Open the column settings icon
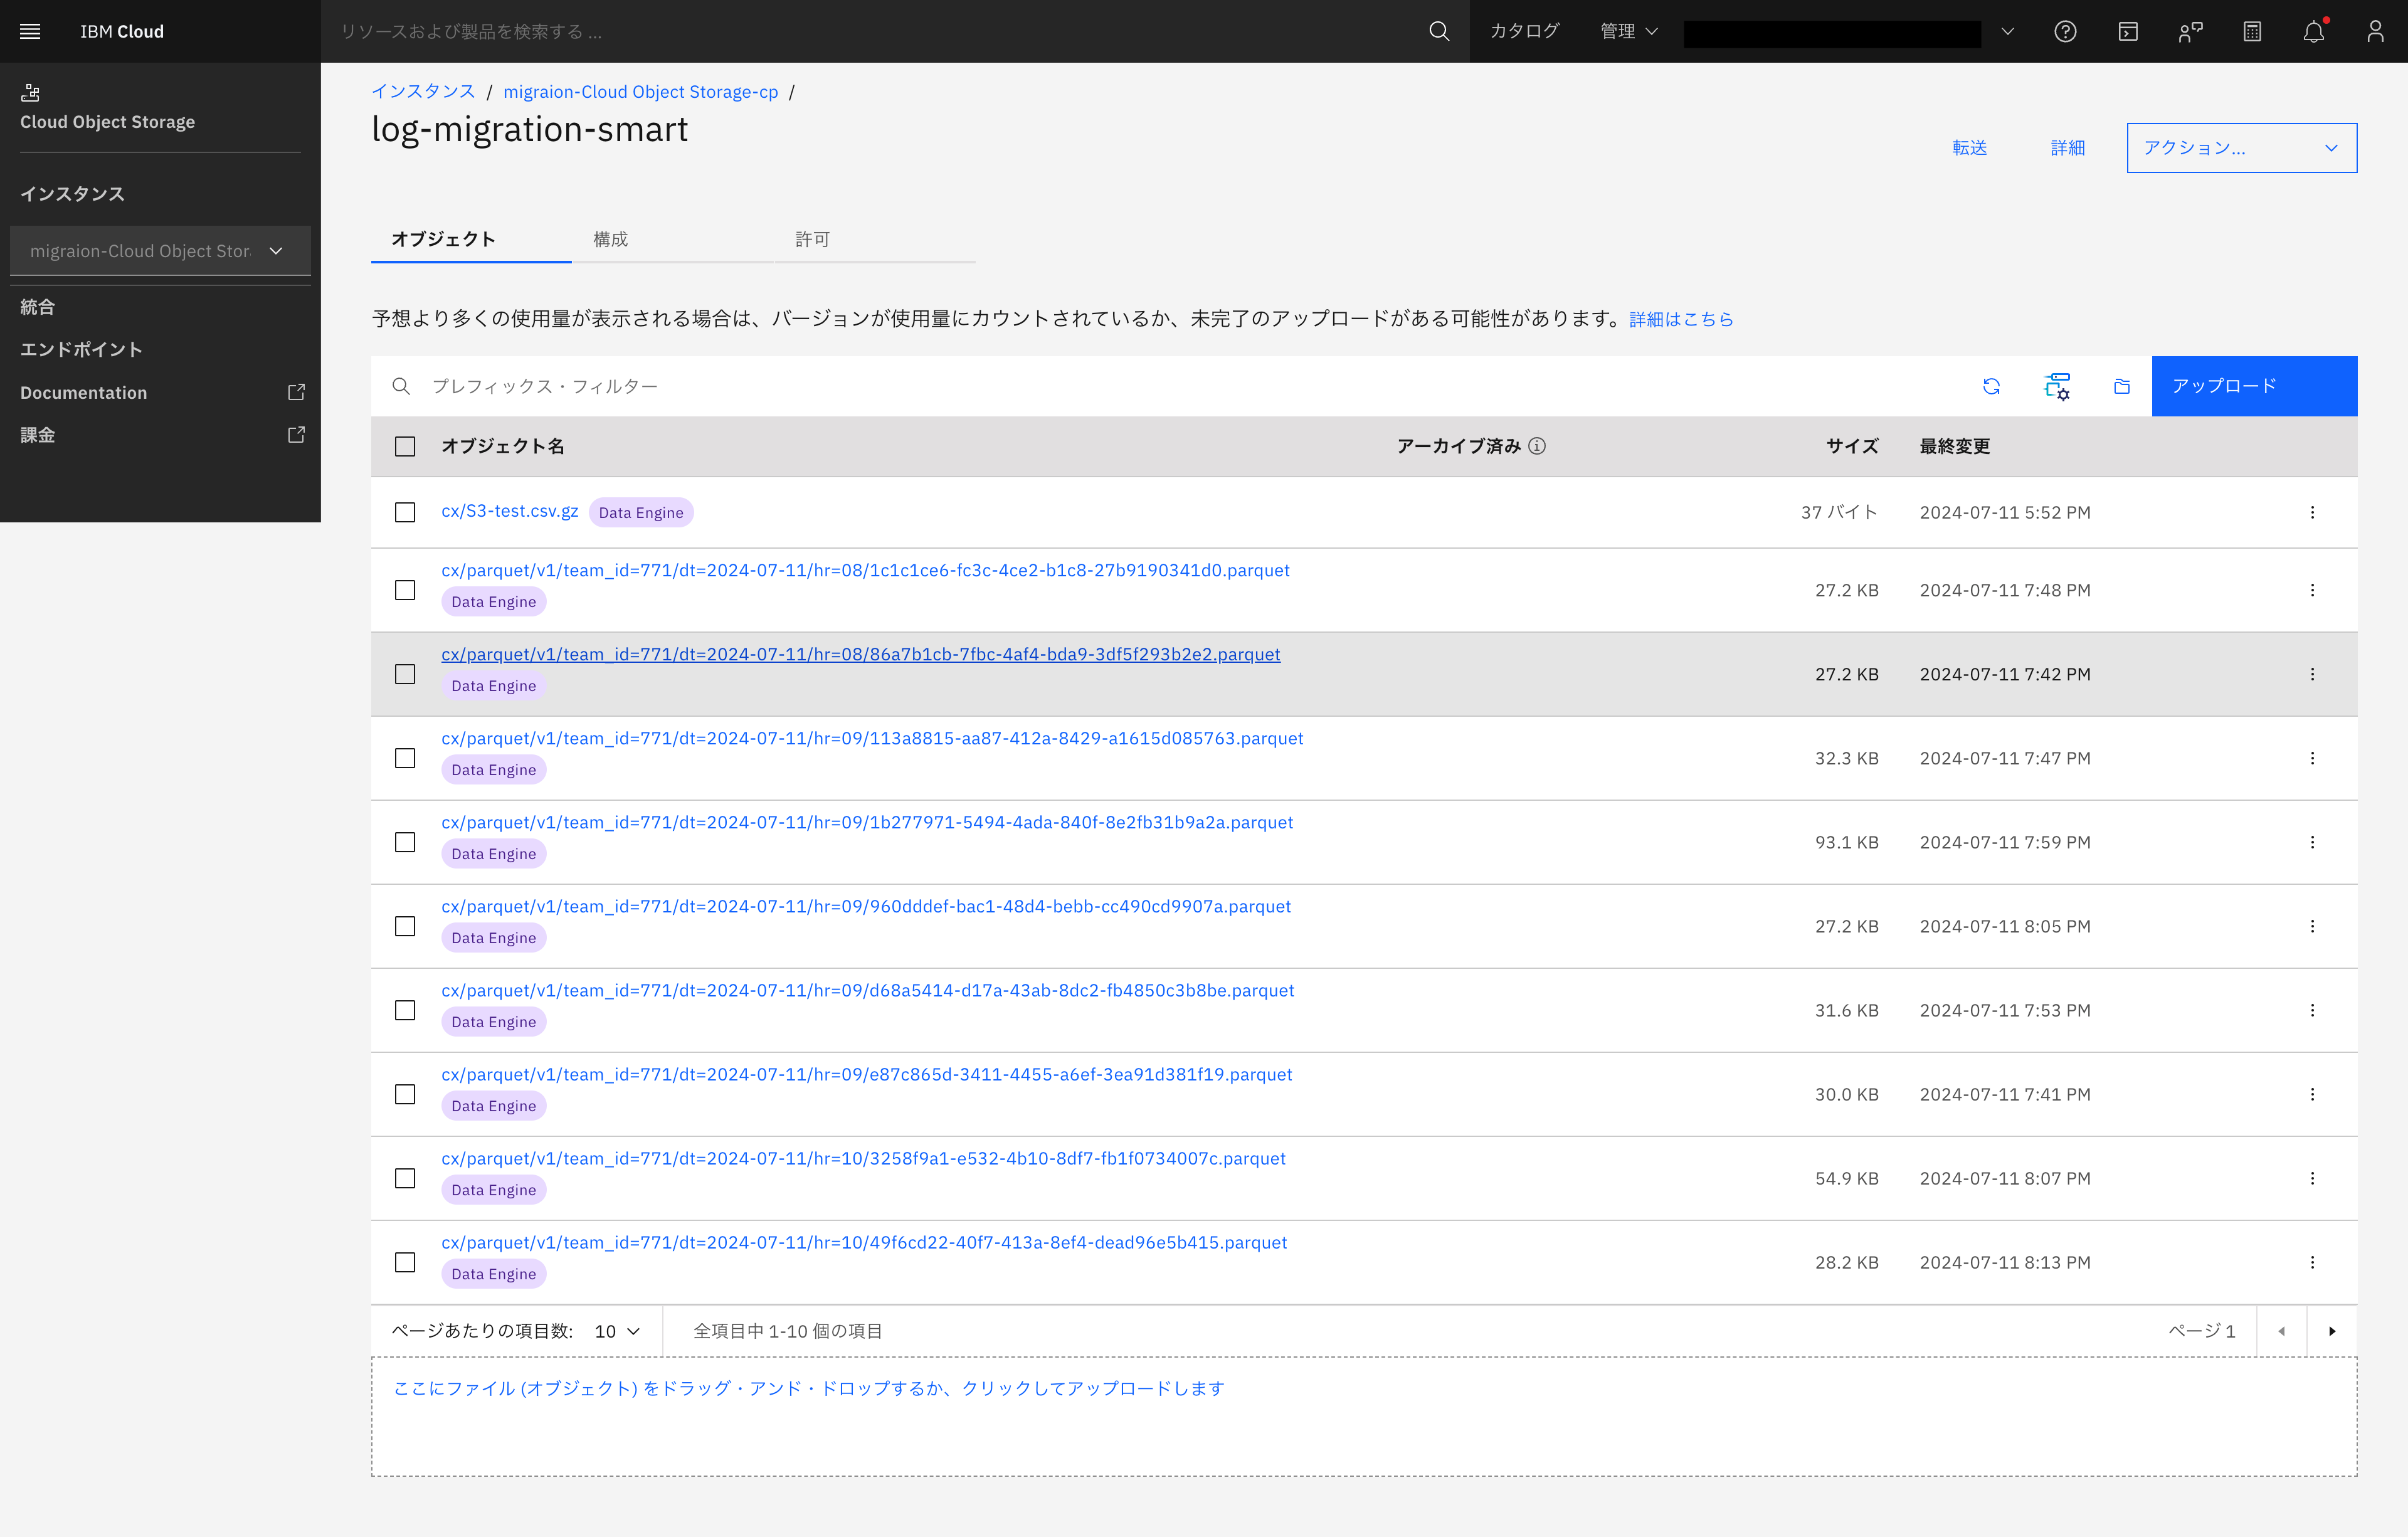This screenshot has height=1537, width=2408. point(2057,386)
